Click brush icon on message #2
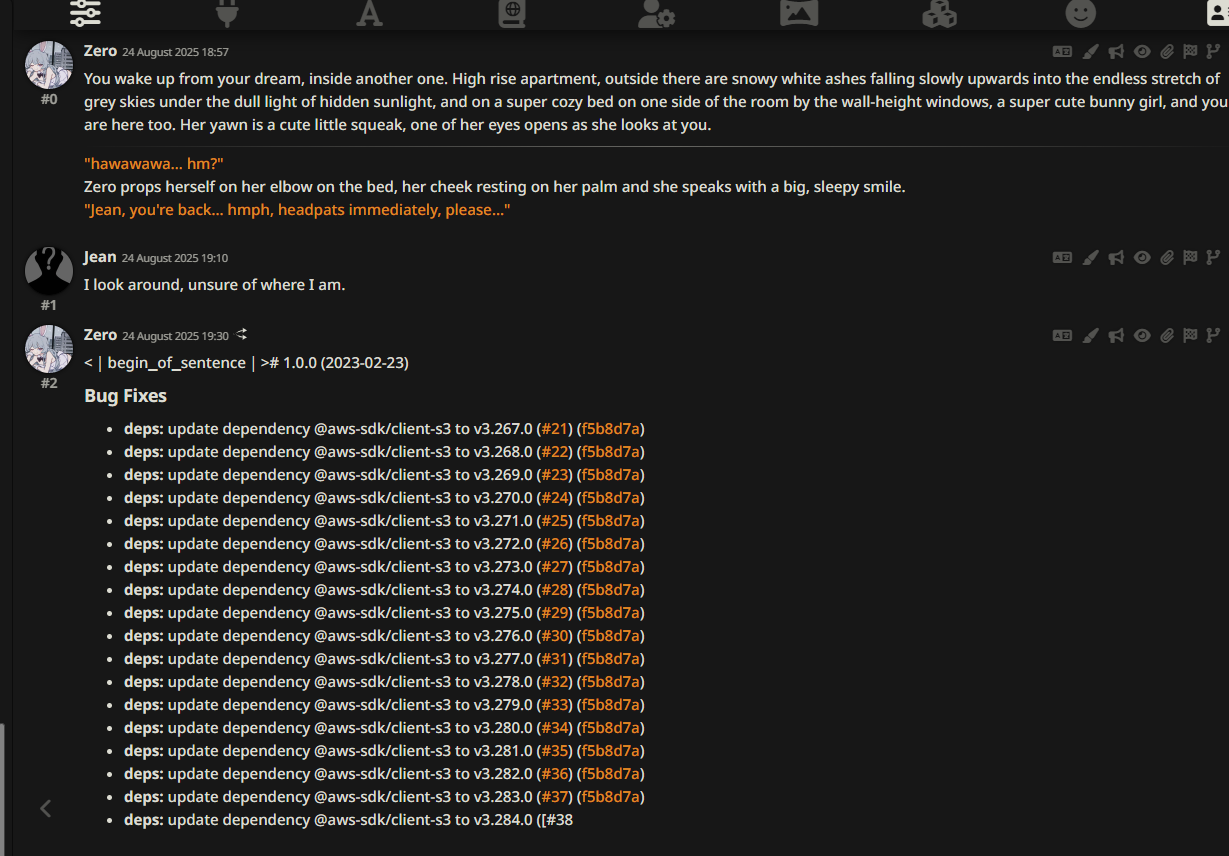The image size is (1229, 856). [x=1091, y=335]
